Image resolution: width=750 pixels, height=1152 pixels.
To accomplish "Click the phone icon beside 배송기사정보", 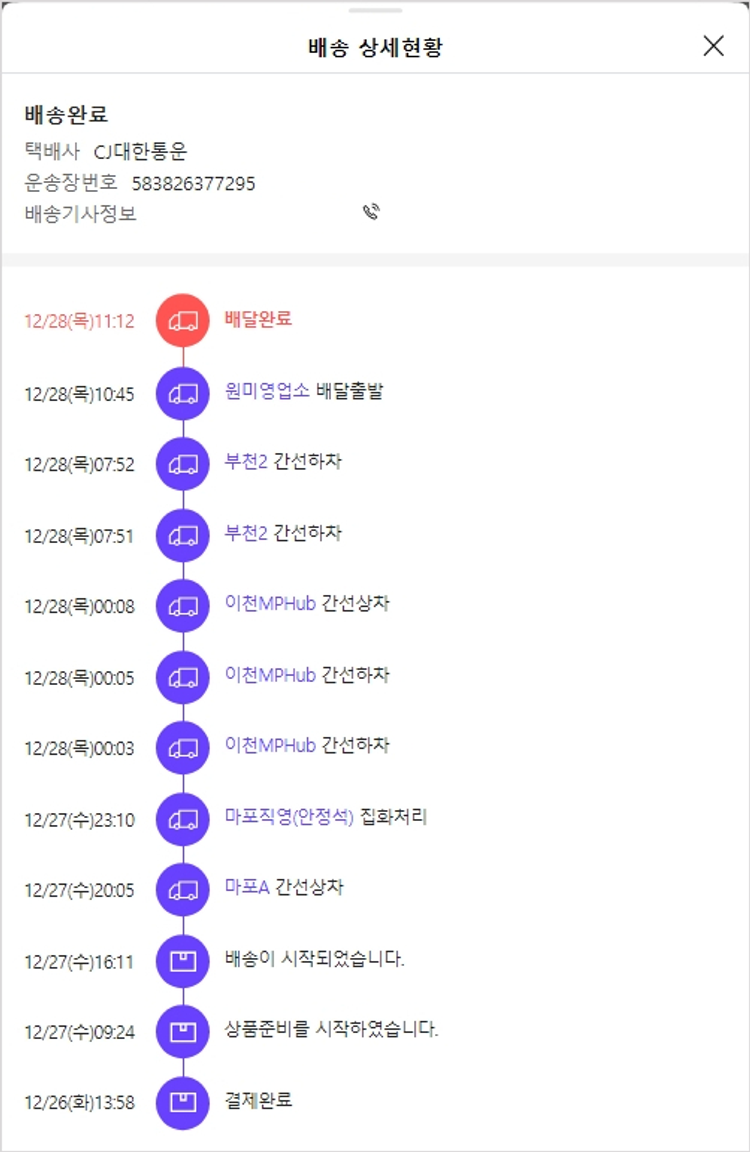I will tap(372, 212).
